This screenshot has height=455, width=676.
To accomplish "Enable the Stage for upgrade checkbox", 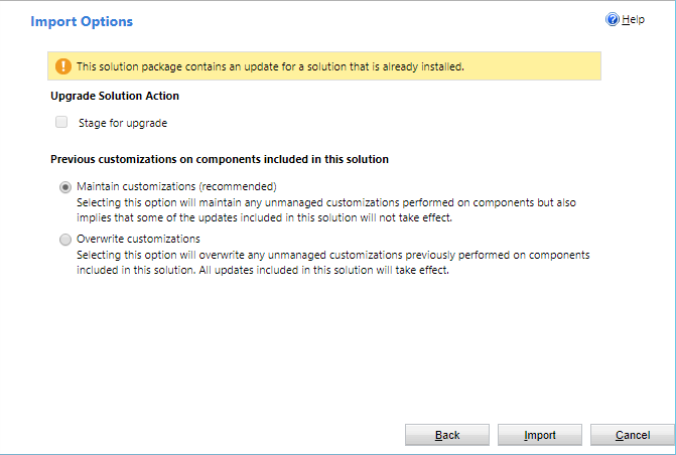I will click(62, 123).
